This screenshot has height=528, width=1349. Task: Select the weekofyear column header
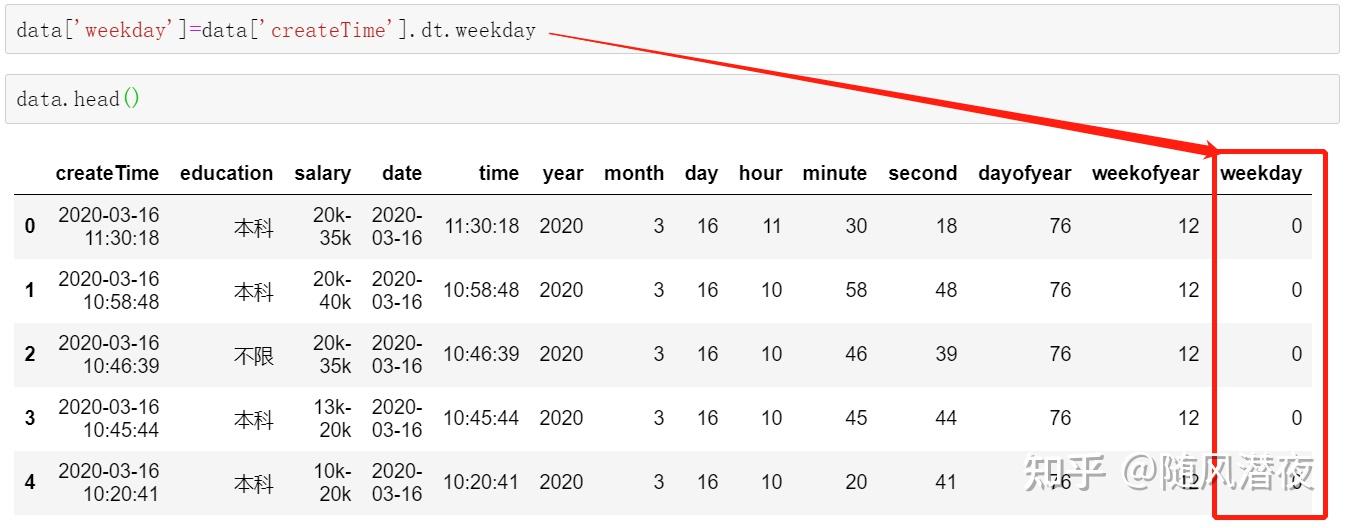pos(1145,173)
